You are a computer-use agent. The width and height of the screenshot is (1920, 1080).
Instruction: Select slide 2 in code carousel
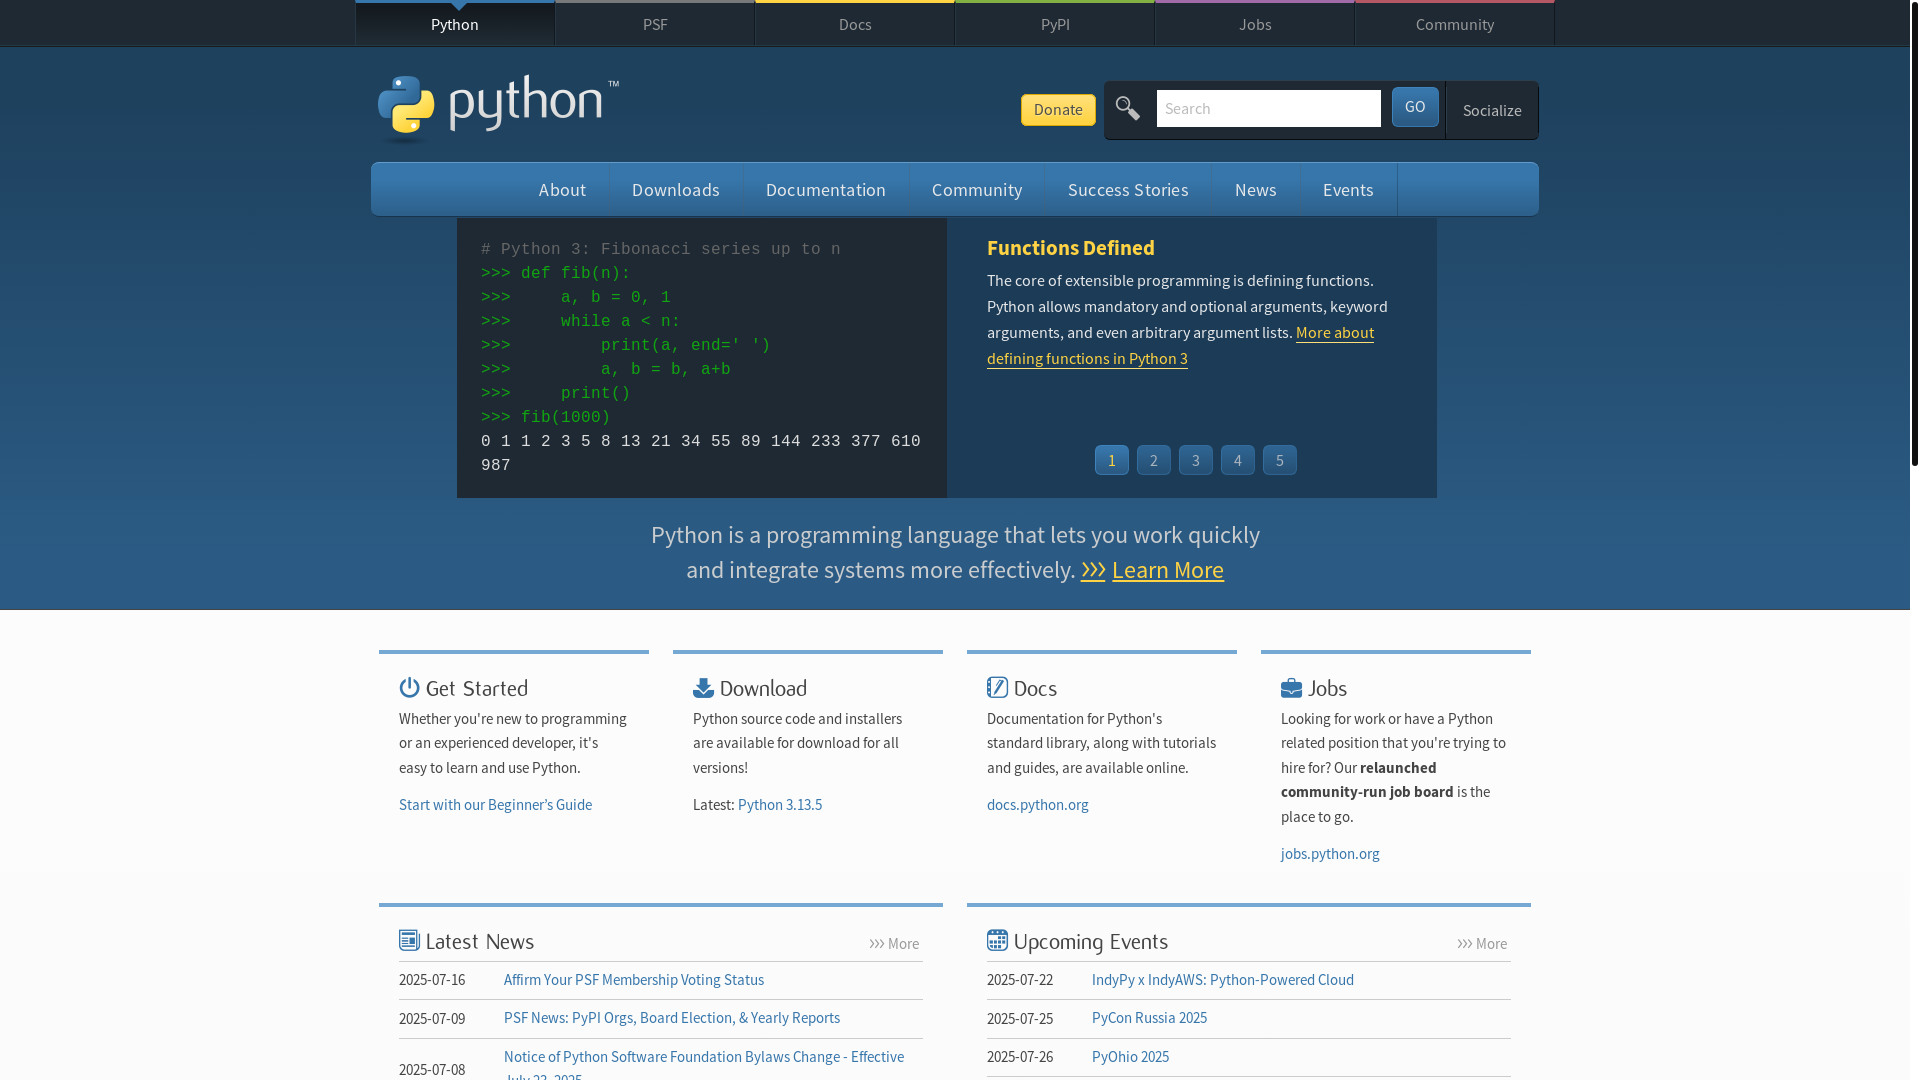[1154, 460]
